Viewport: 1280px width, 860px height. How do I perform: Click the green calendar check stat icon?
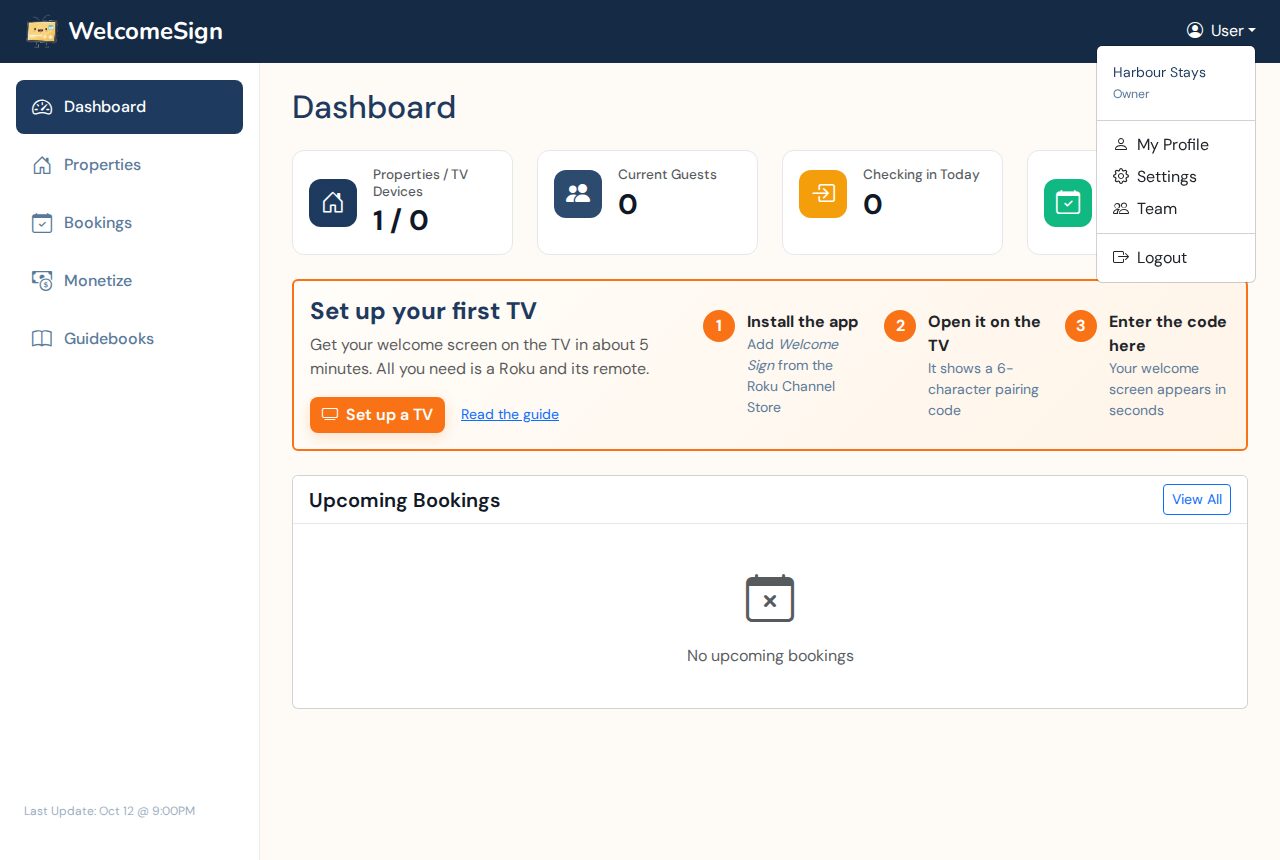click(1068, 203)
